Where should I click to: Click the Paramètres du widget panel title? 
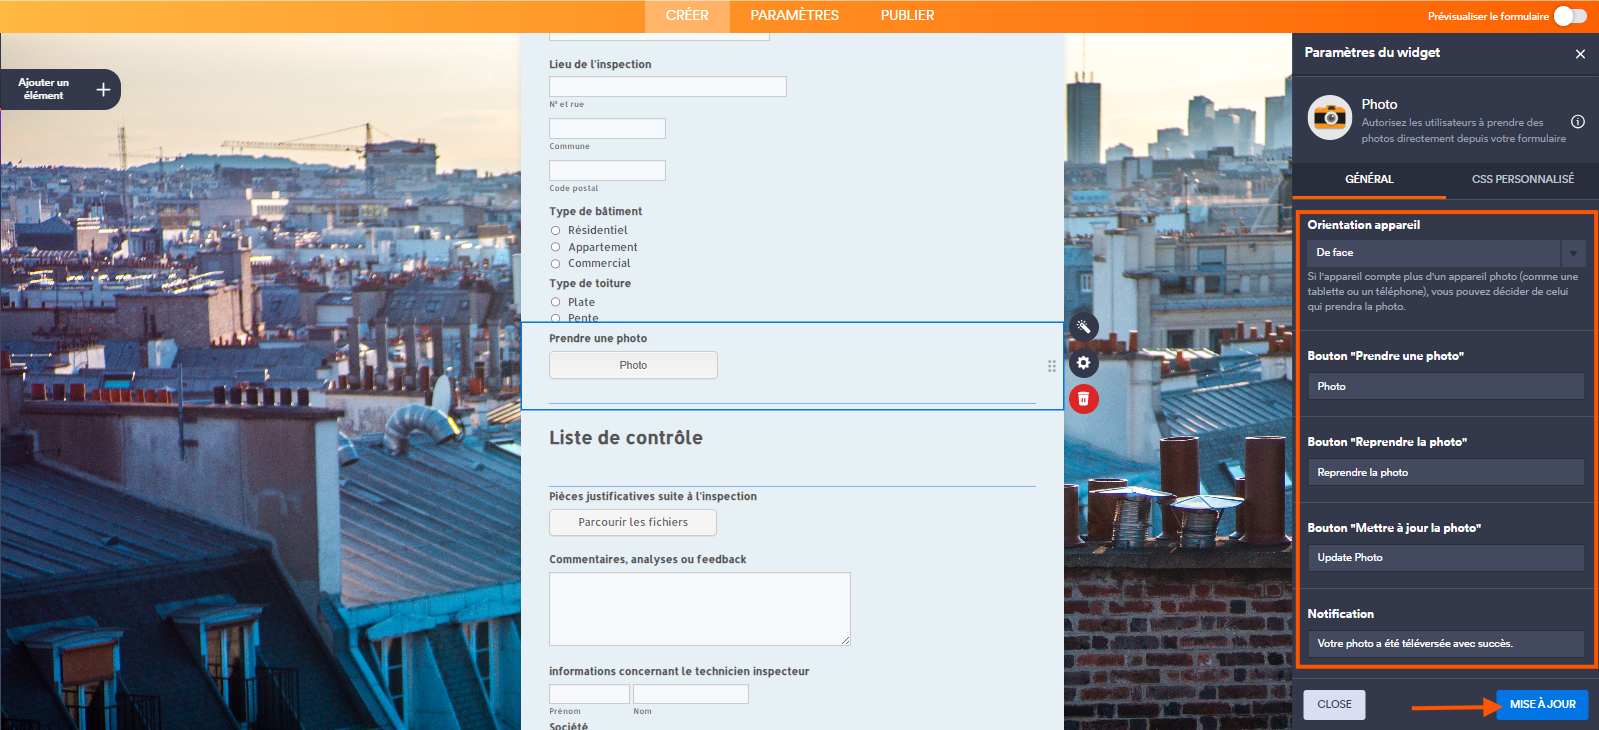[1372, 53]
